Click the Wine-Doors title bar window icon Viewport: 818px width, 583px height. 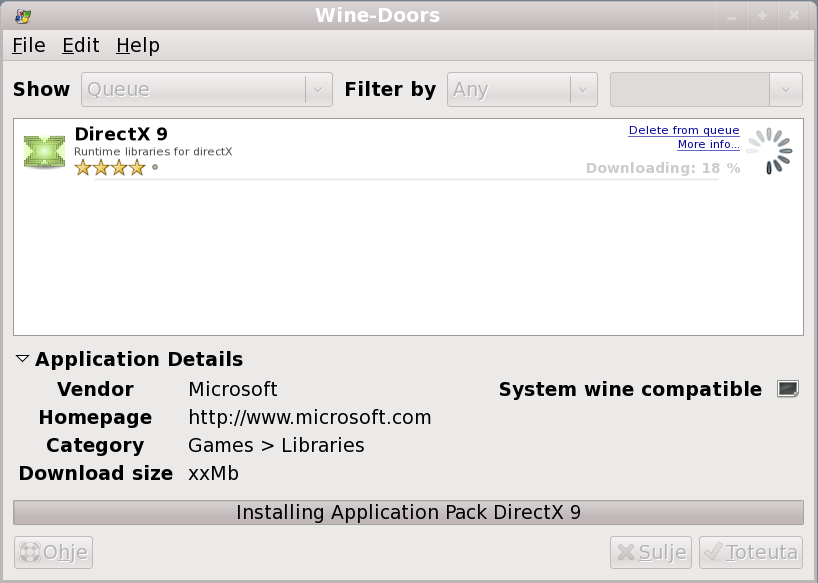tap(22, 15)
